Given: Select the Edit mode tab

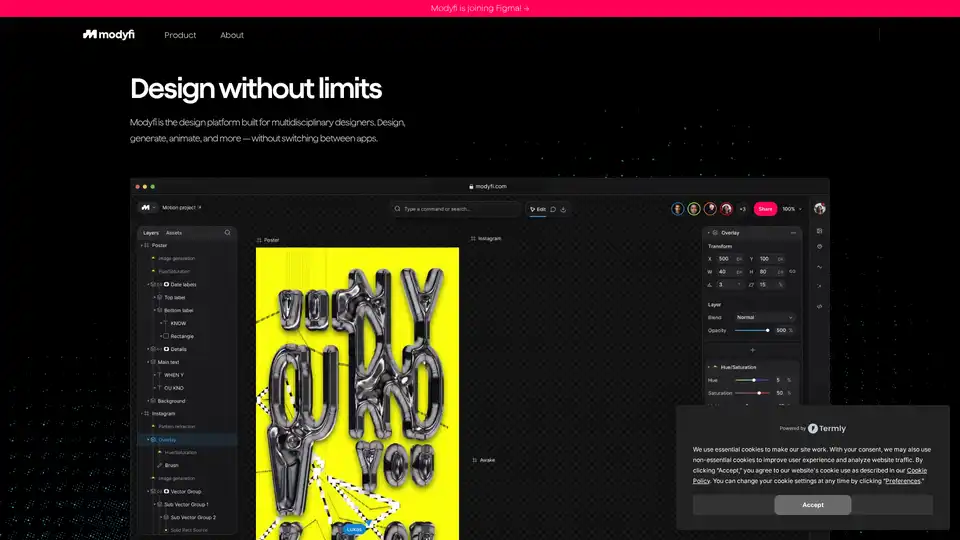Looking at the screenshot, I should pyautogui.click(x=538, y=209).
